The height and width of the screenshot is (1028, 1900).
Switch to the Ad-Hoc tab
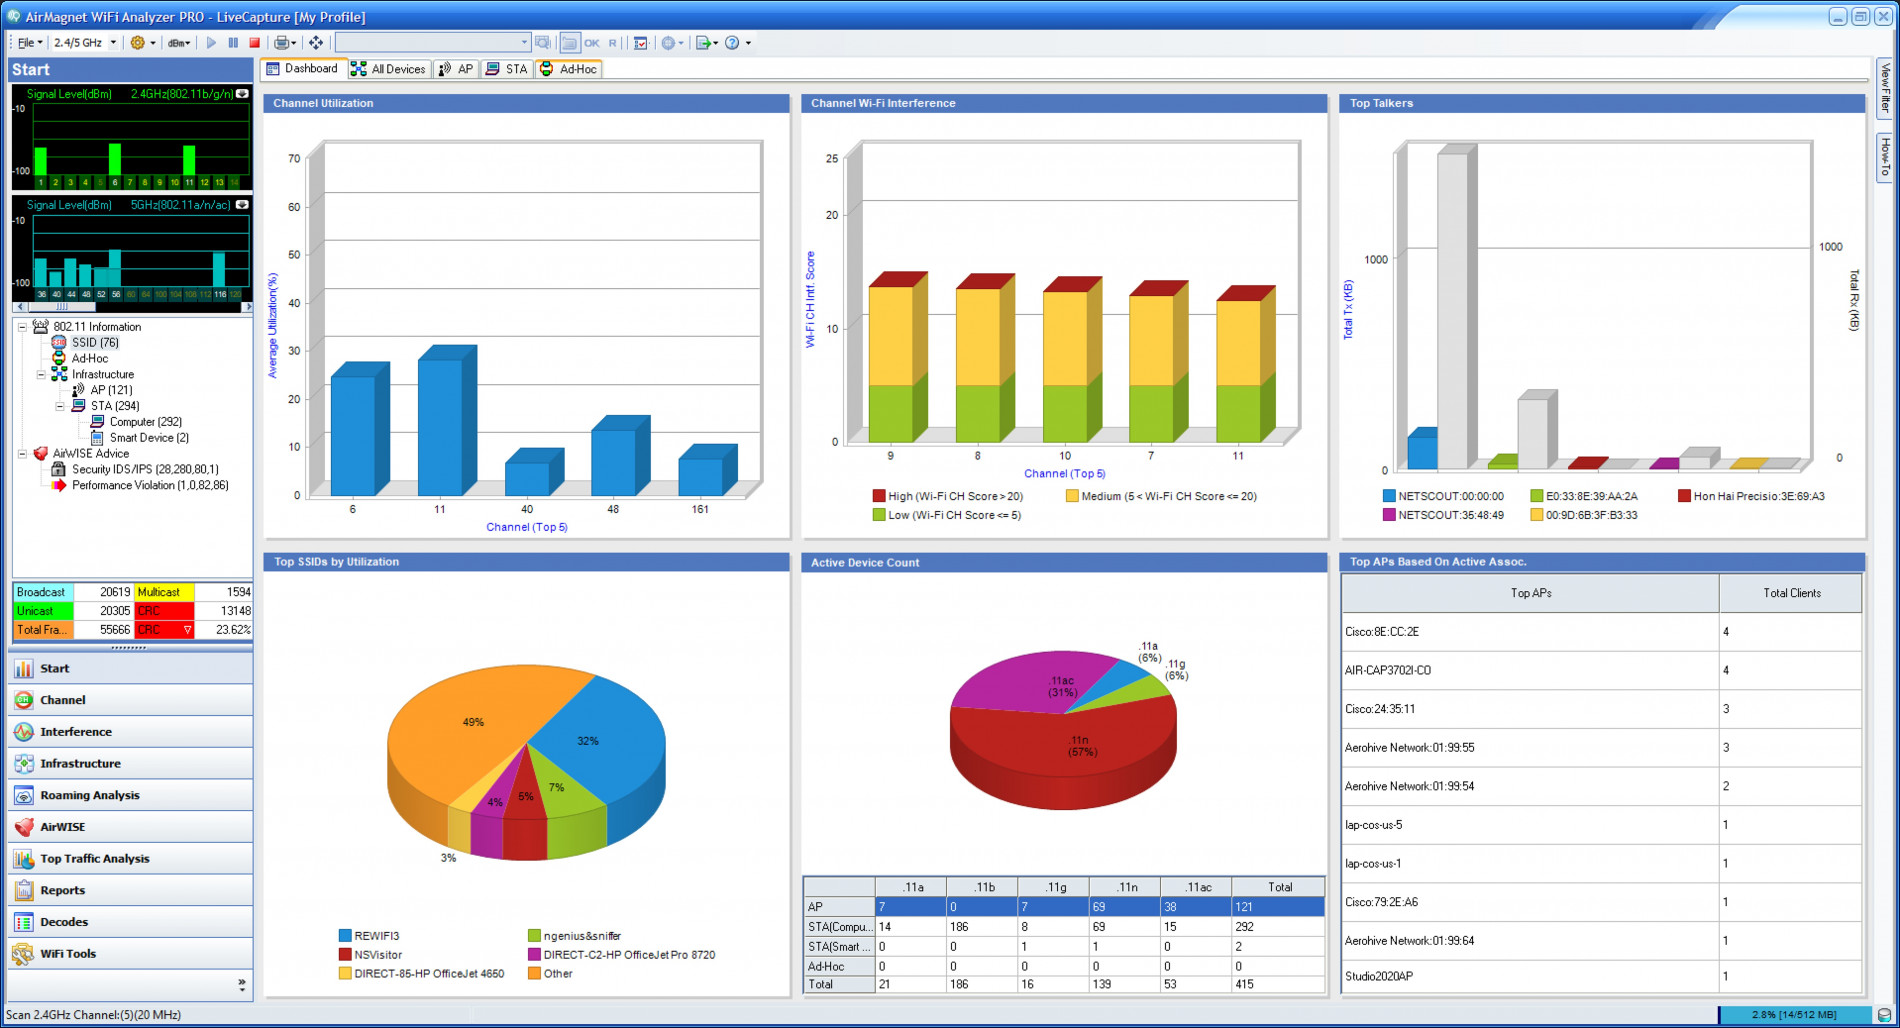pyautogui.click(x=568, y=69)
